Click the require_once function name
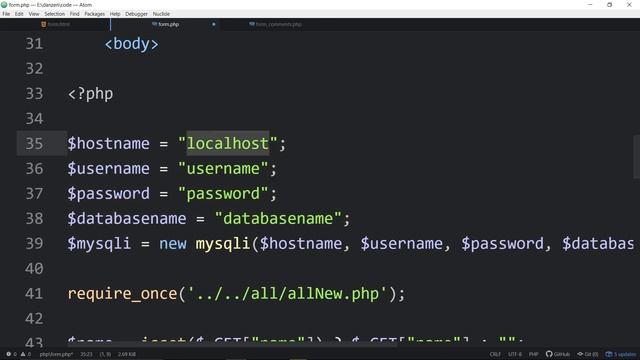640x360 pixels. [122, 294]
